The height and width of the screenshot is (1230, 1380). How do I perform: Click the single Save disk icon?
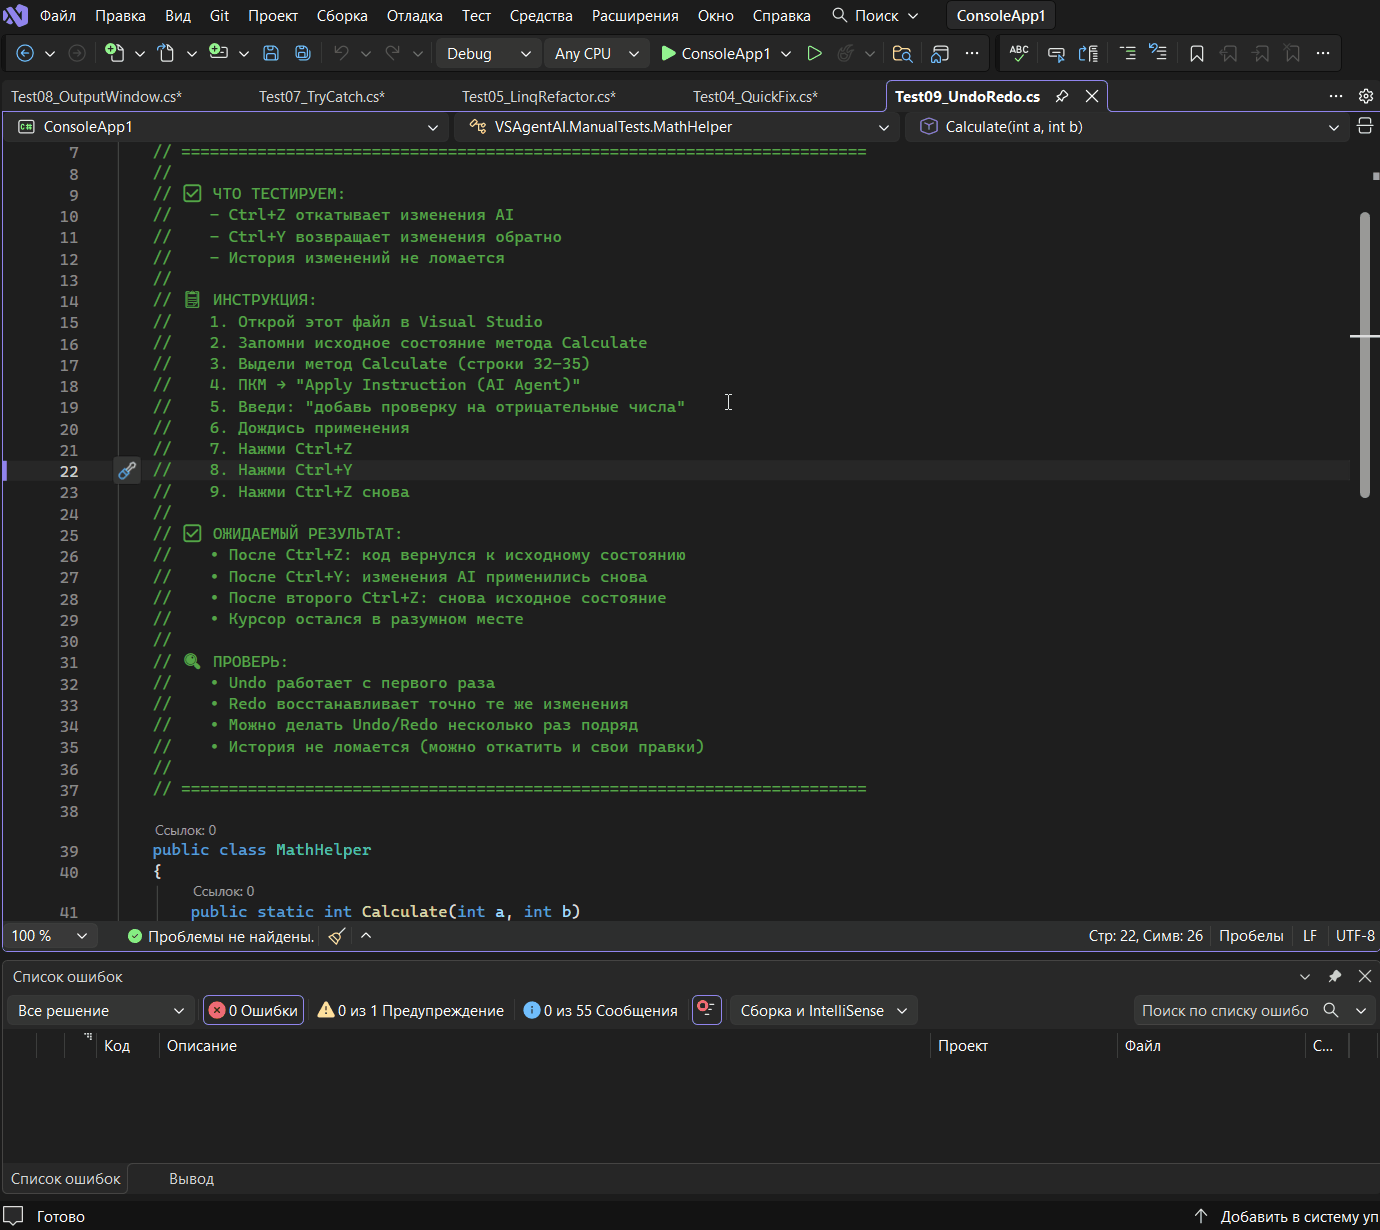click(270, 53)
